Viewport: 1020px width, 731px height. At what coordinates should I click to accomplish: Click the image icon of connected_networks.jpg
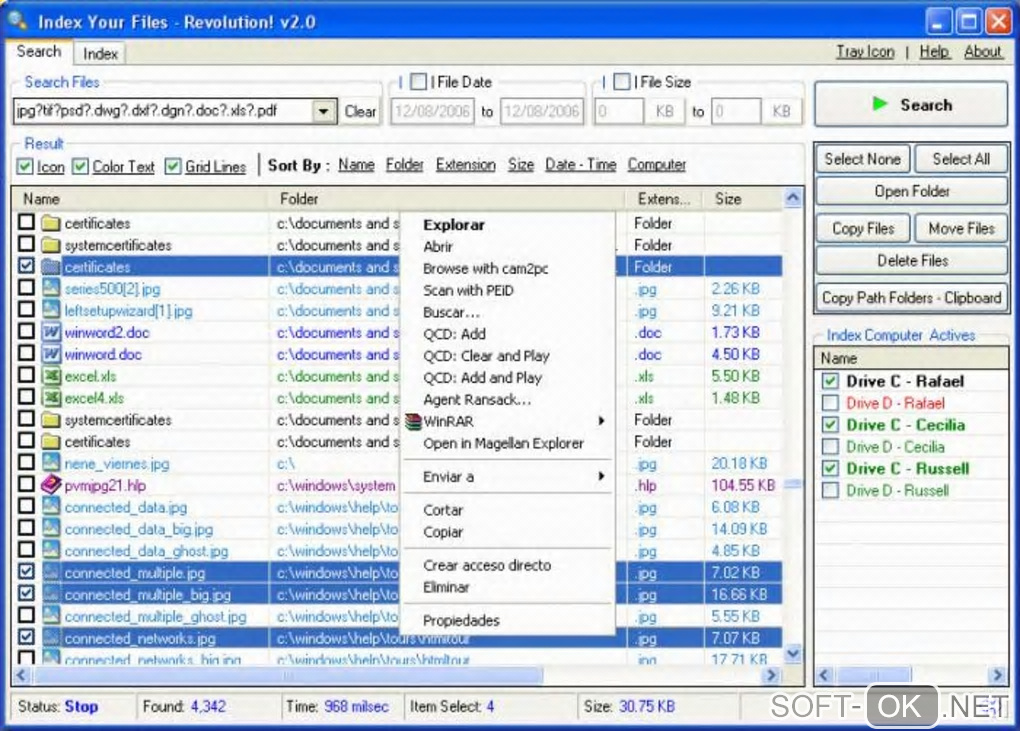(x=51, y=638)
